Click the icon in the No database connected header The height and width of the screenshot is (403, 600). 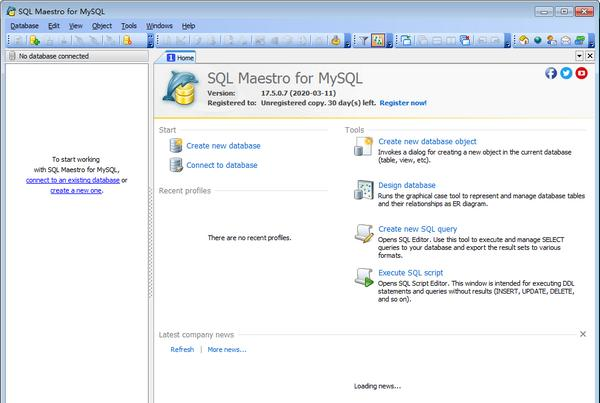tap(12, 56)
